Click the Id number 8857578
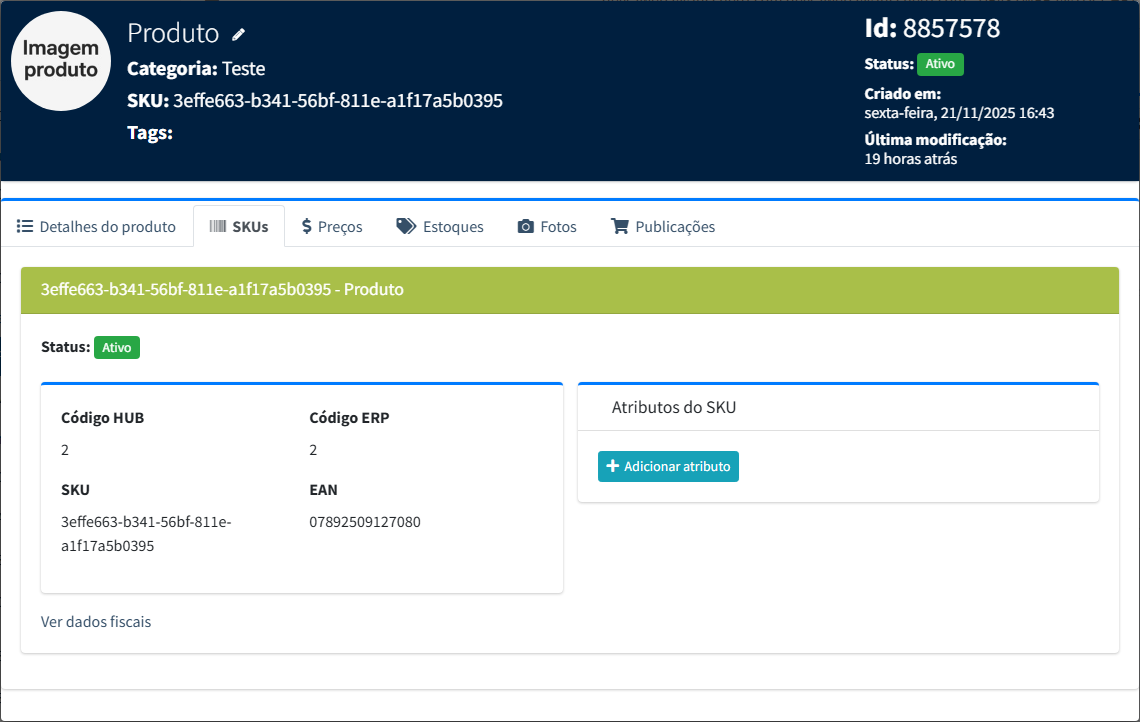The width and height of the screenshot is (1140, 722). point(951,29)
